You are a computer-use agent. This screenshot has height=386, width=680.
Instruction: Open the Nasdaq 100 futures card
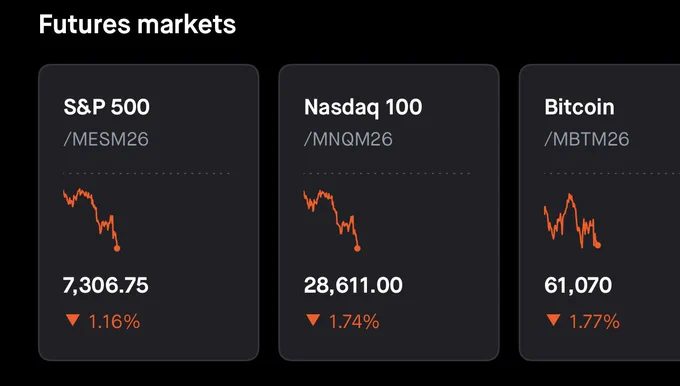click(389, 212)
